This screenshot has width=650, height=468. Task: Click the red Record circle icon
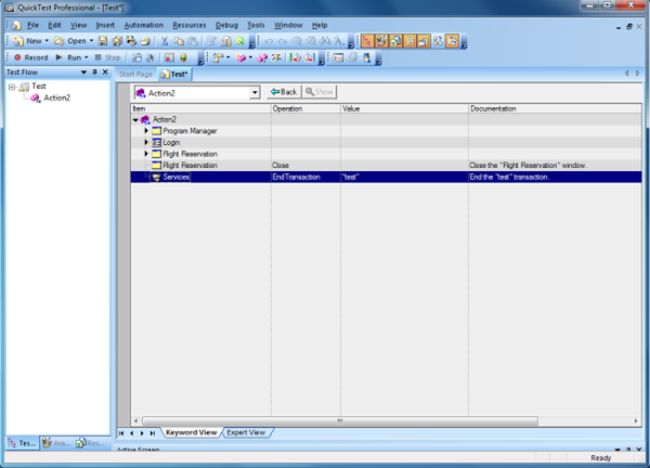tap(17, 58)
